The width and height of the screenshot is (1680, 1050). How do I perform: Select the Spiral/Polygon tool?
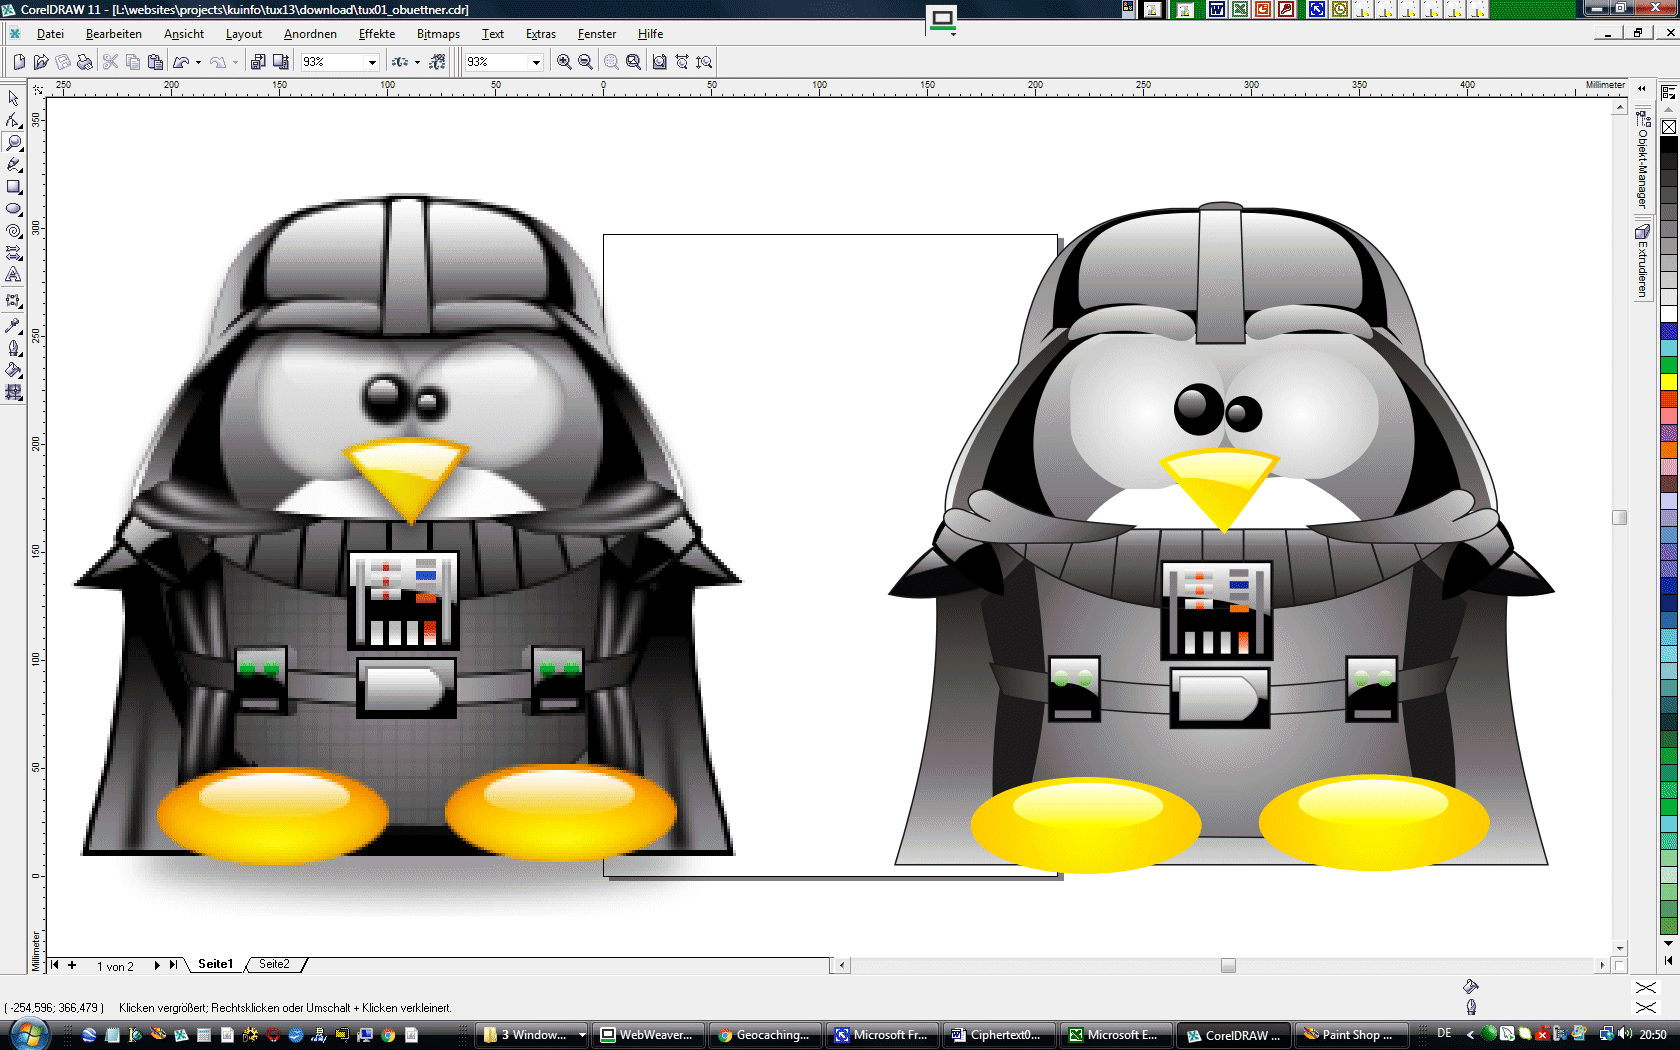[14, 230]
